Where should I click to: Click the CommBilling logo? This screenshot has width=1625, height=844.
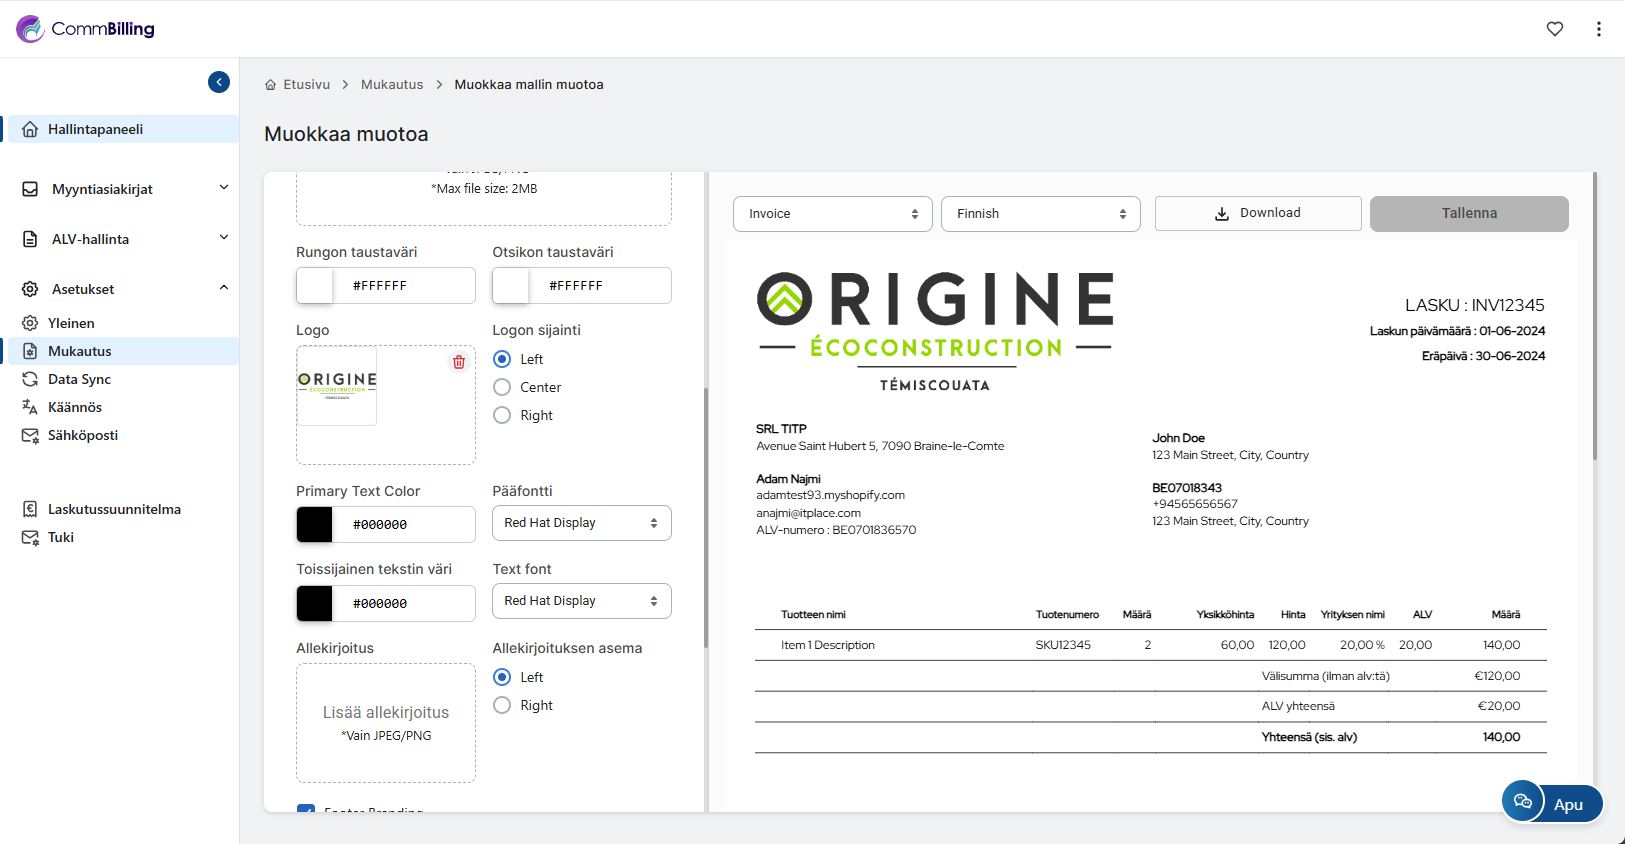pyautogui.click(x=86, y=29)
